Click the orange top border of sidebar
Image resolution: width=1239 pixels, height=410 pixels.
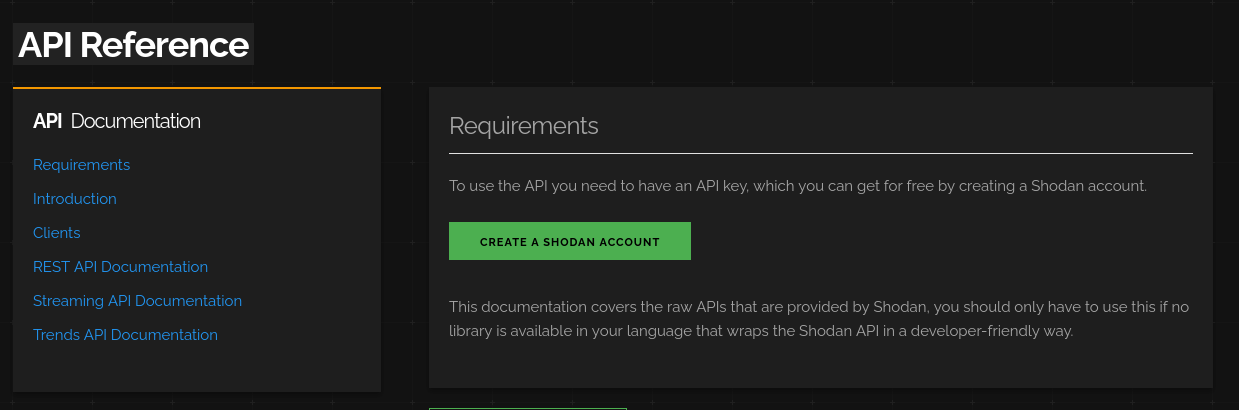click(x=196, y=88)
